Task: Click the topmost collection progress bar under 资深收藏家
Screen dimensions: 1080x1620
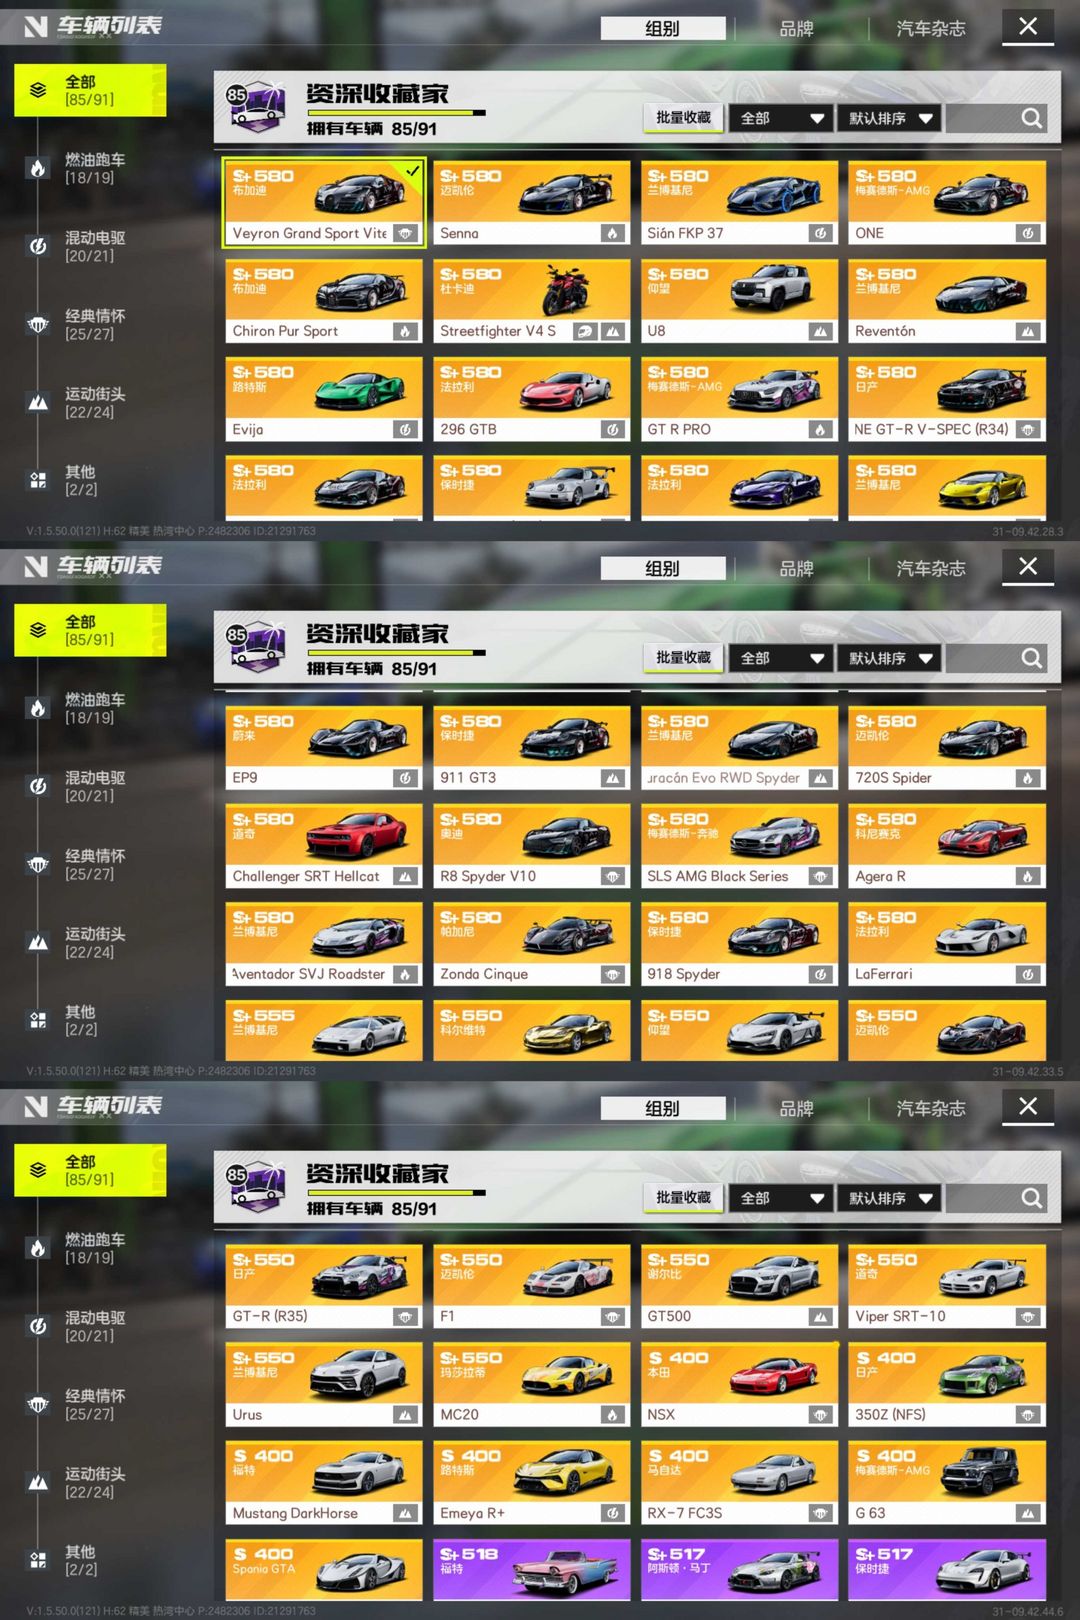Action: pos(396,113)
